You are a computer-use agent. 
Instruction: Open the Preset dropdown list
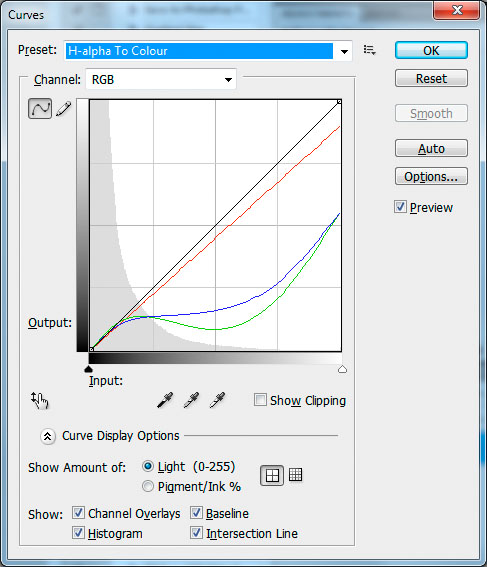click(208, 51)
